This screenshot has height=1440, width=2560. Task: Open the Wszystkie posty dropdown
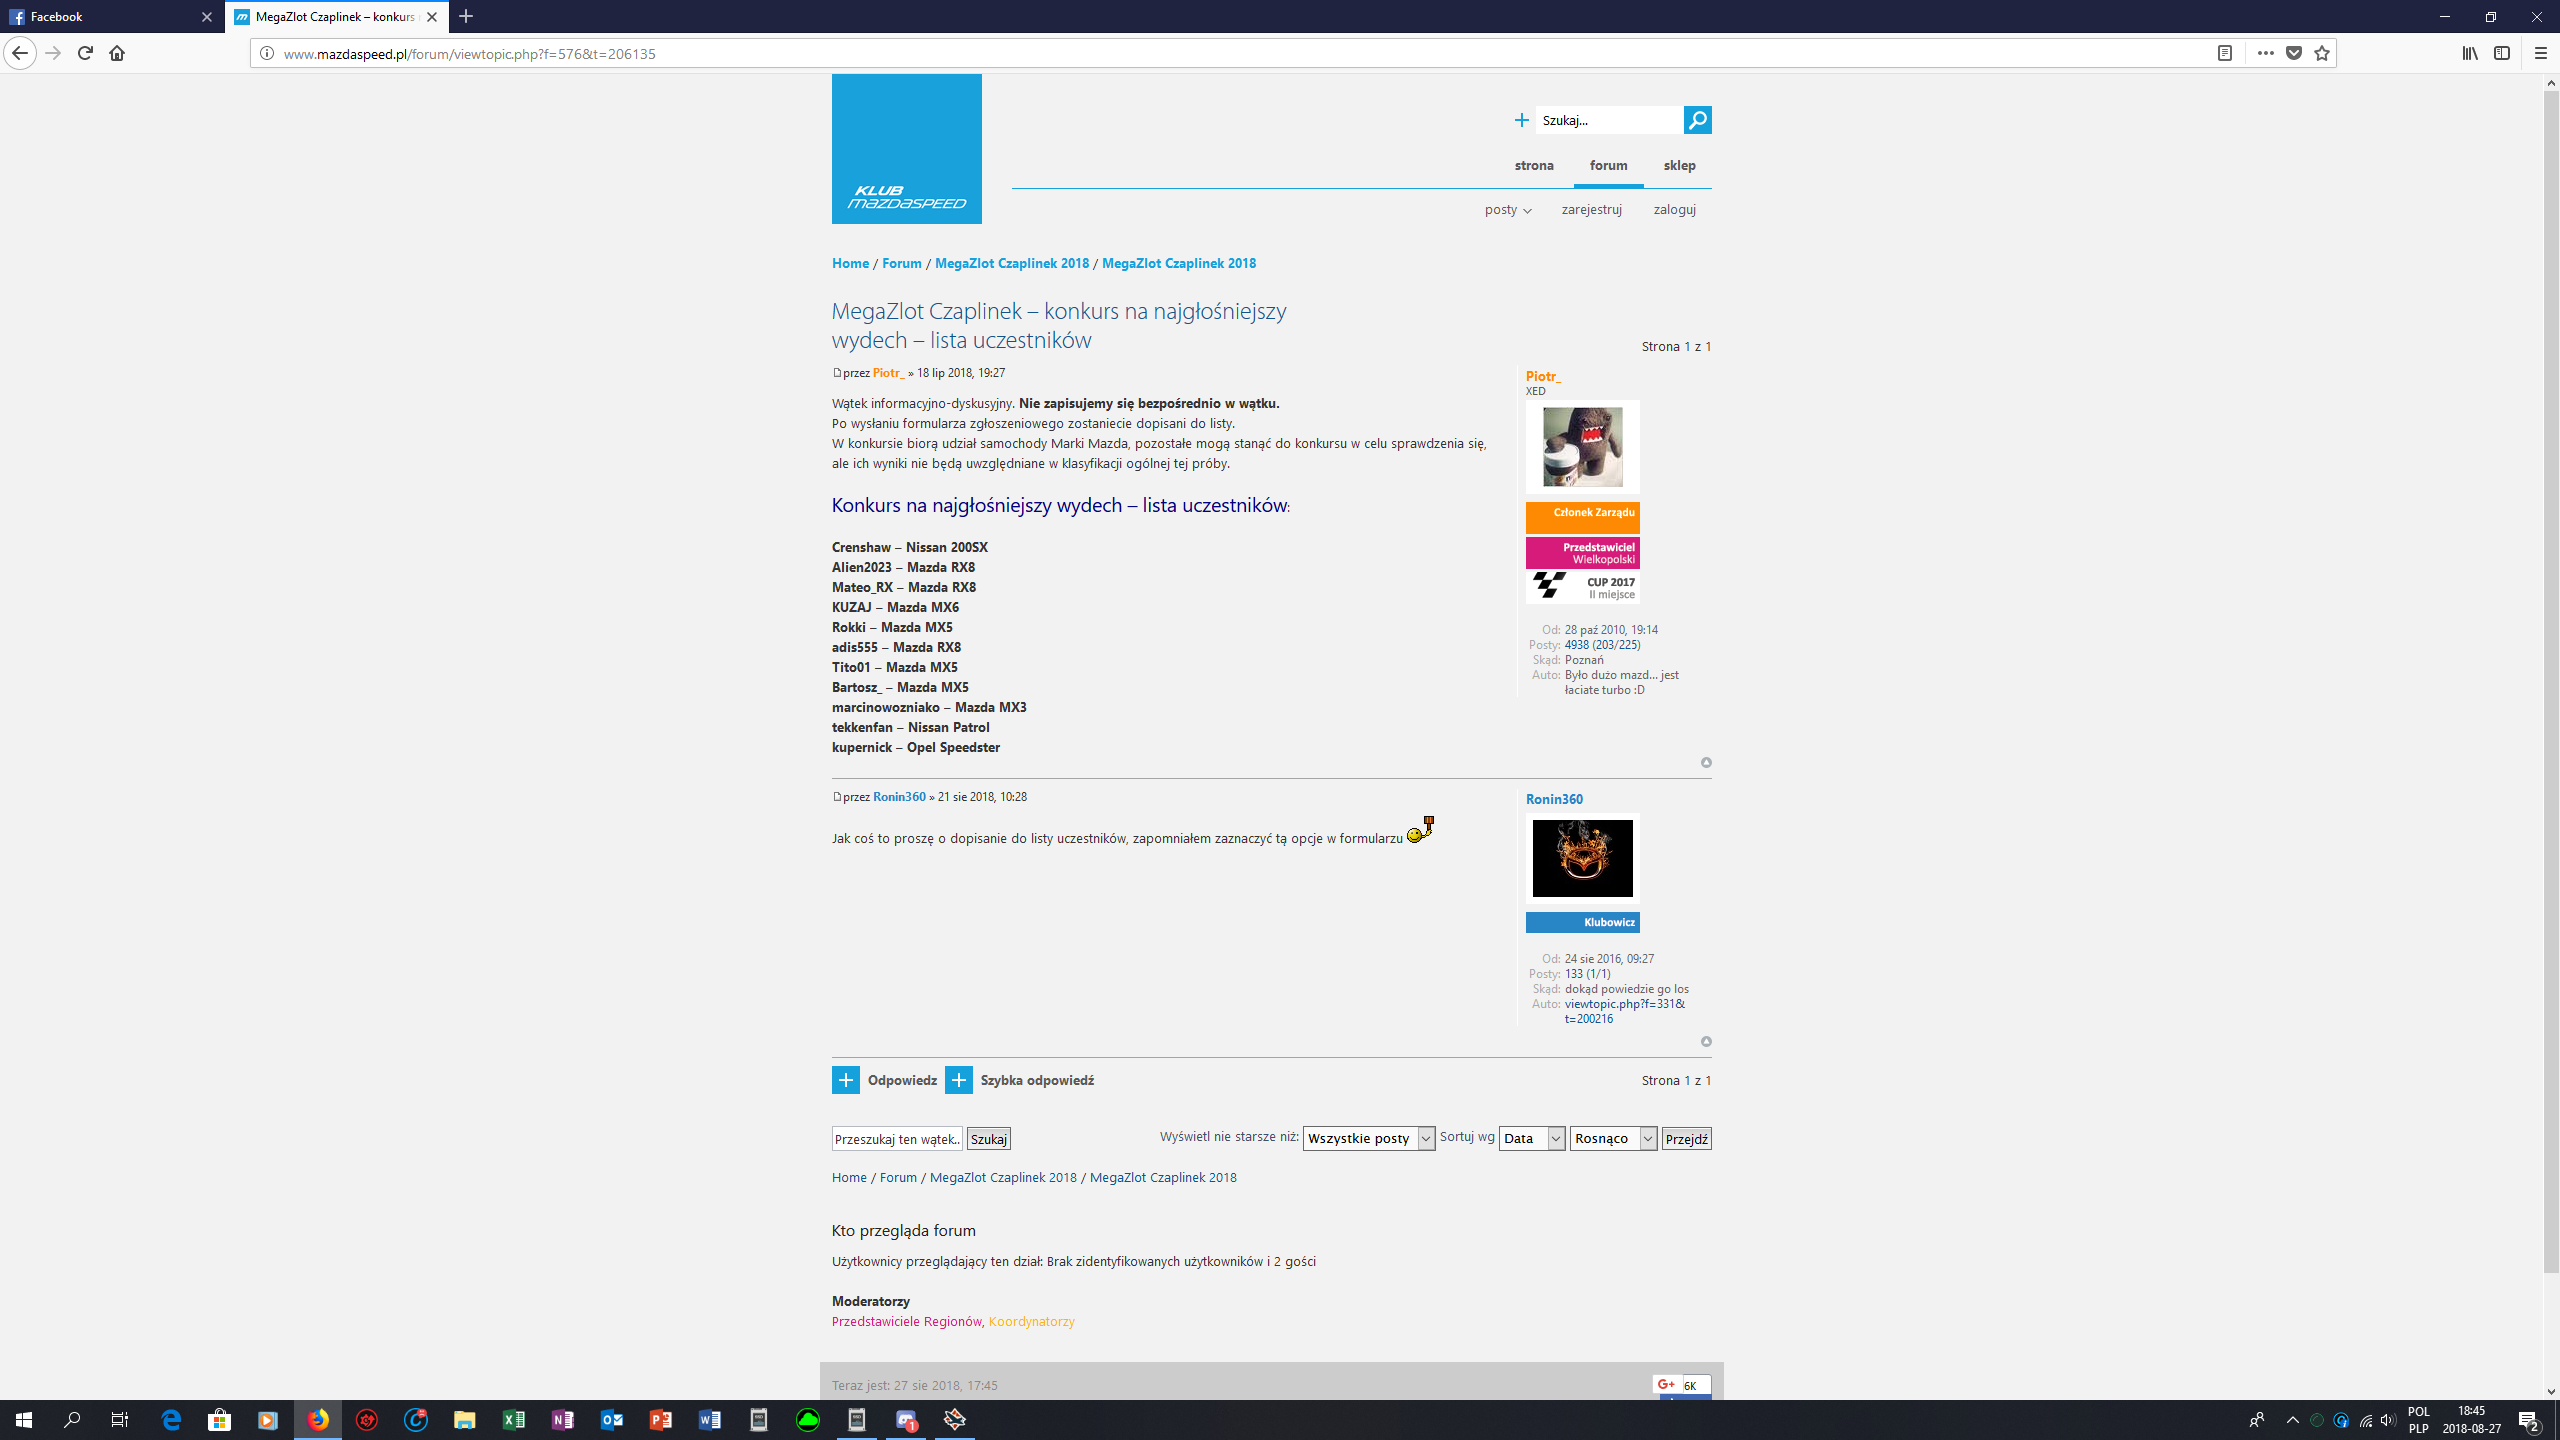[1368, 1138]
